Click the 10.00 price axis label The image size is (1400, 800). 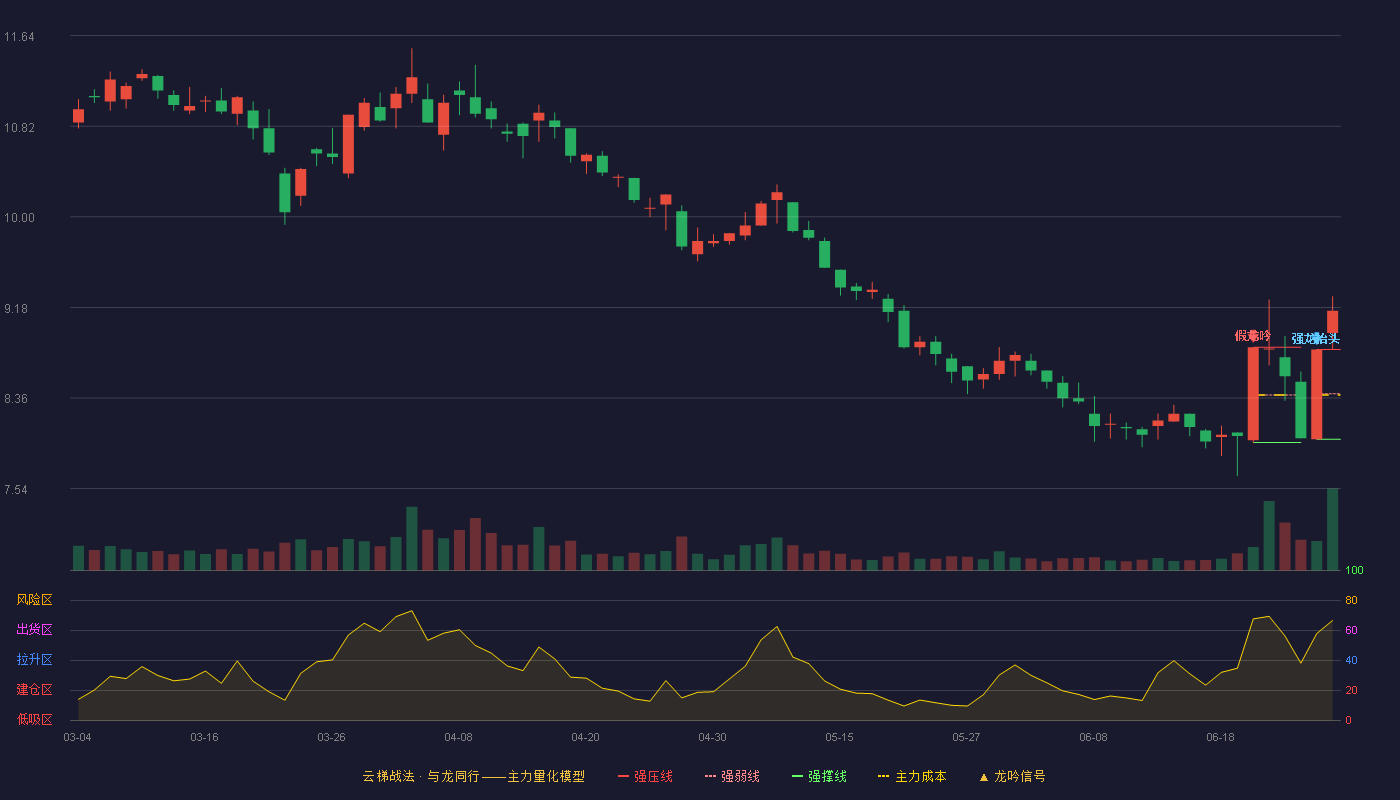(19, 218)
